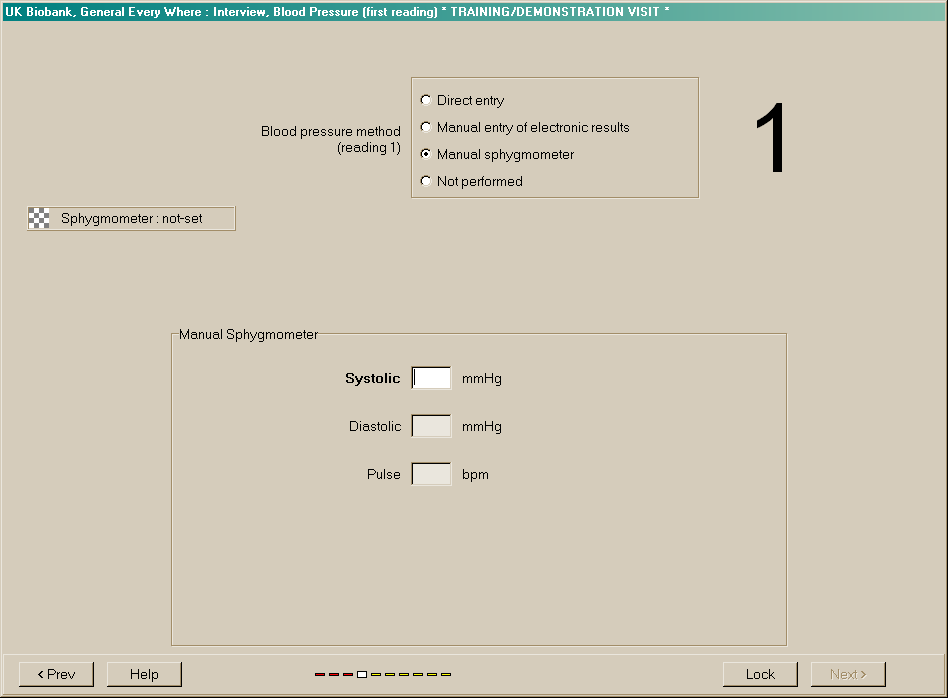
Task: Click the first red progress dash
Action: (x=320, y=674)
